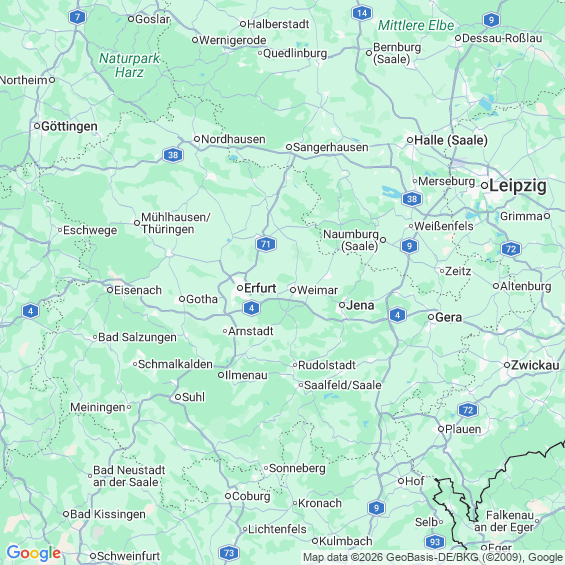Click the Göttingen city label
Image resolution: width=565 pixels, height=565 pixels.
coord(69,126)
